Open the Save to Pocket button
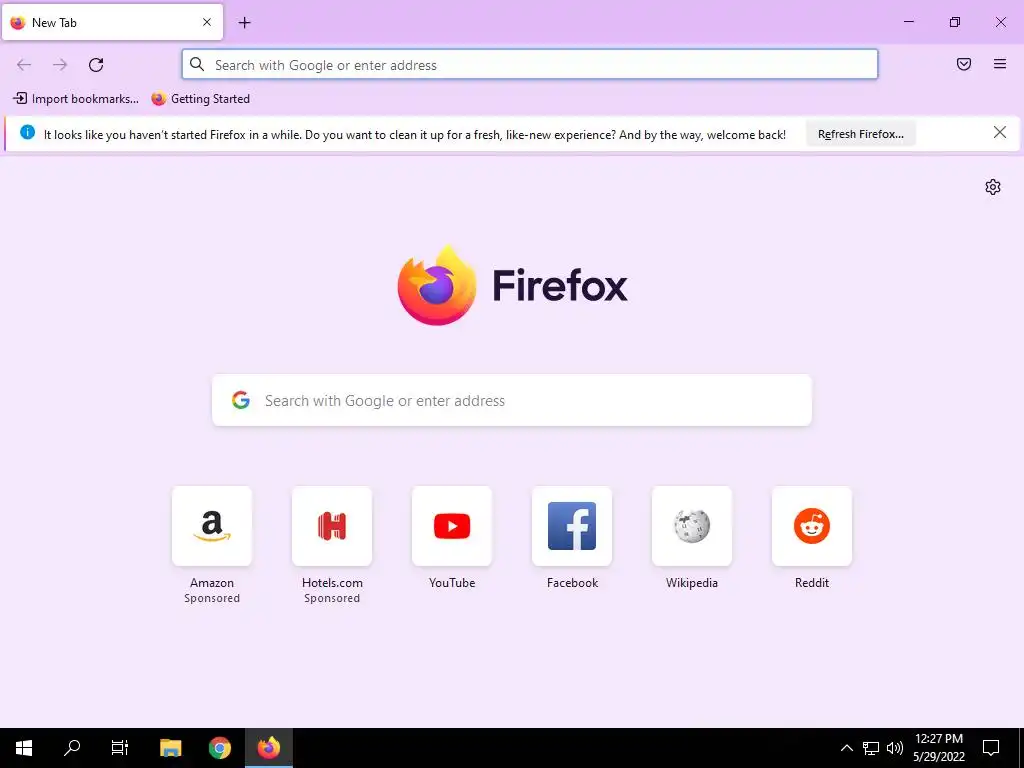1024x768 pixels. click(x=963, y=64)
